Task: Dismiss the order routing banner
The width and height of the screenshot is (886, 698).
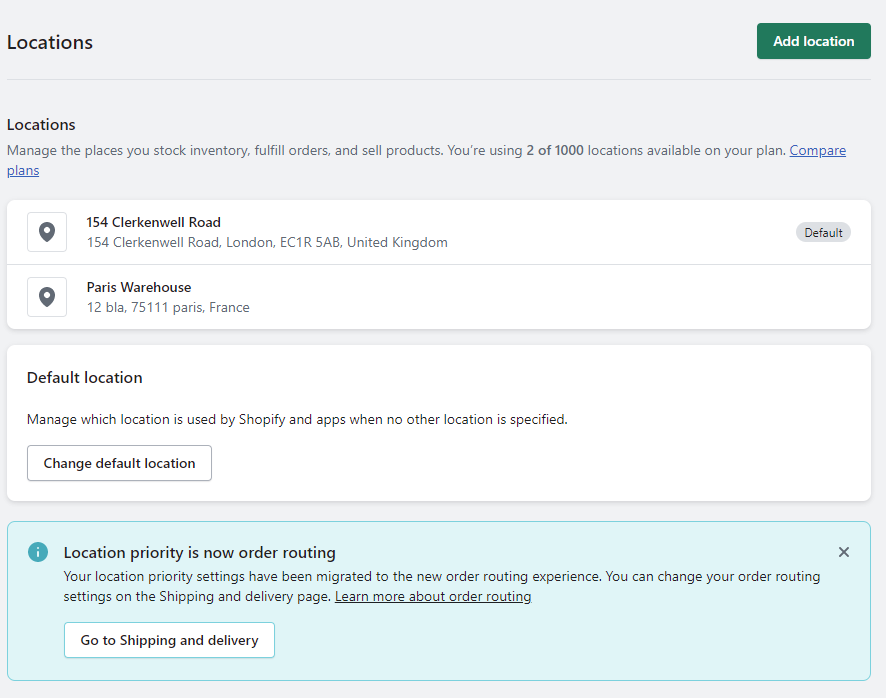Action: [x=843, y=552]
